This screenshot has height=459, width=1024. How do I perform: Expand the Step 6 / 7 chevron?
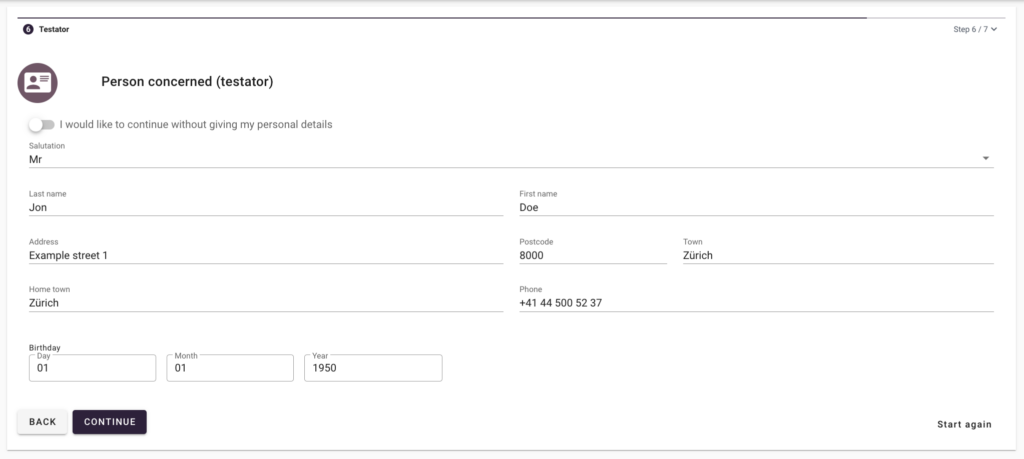tap(994, 30)
